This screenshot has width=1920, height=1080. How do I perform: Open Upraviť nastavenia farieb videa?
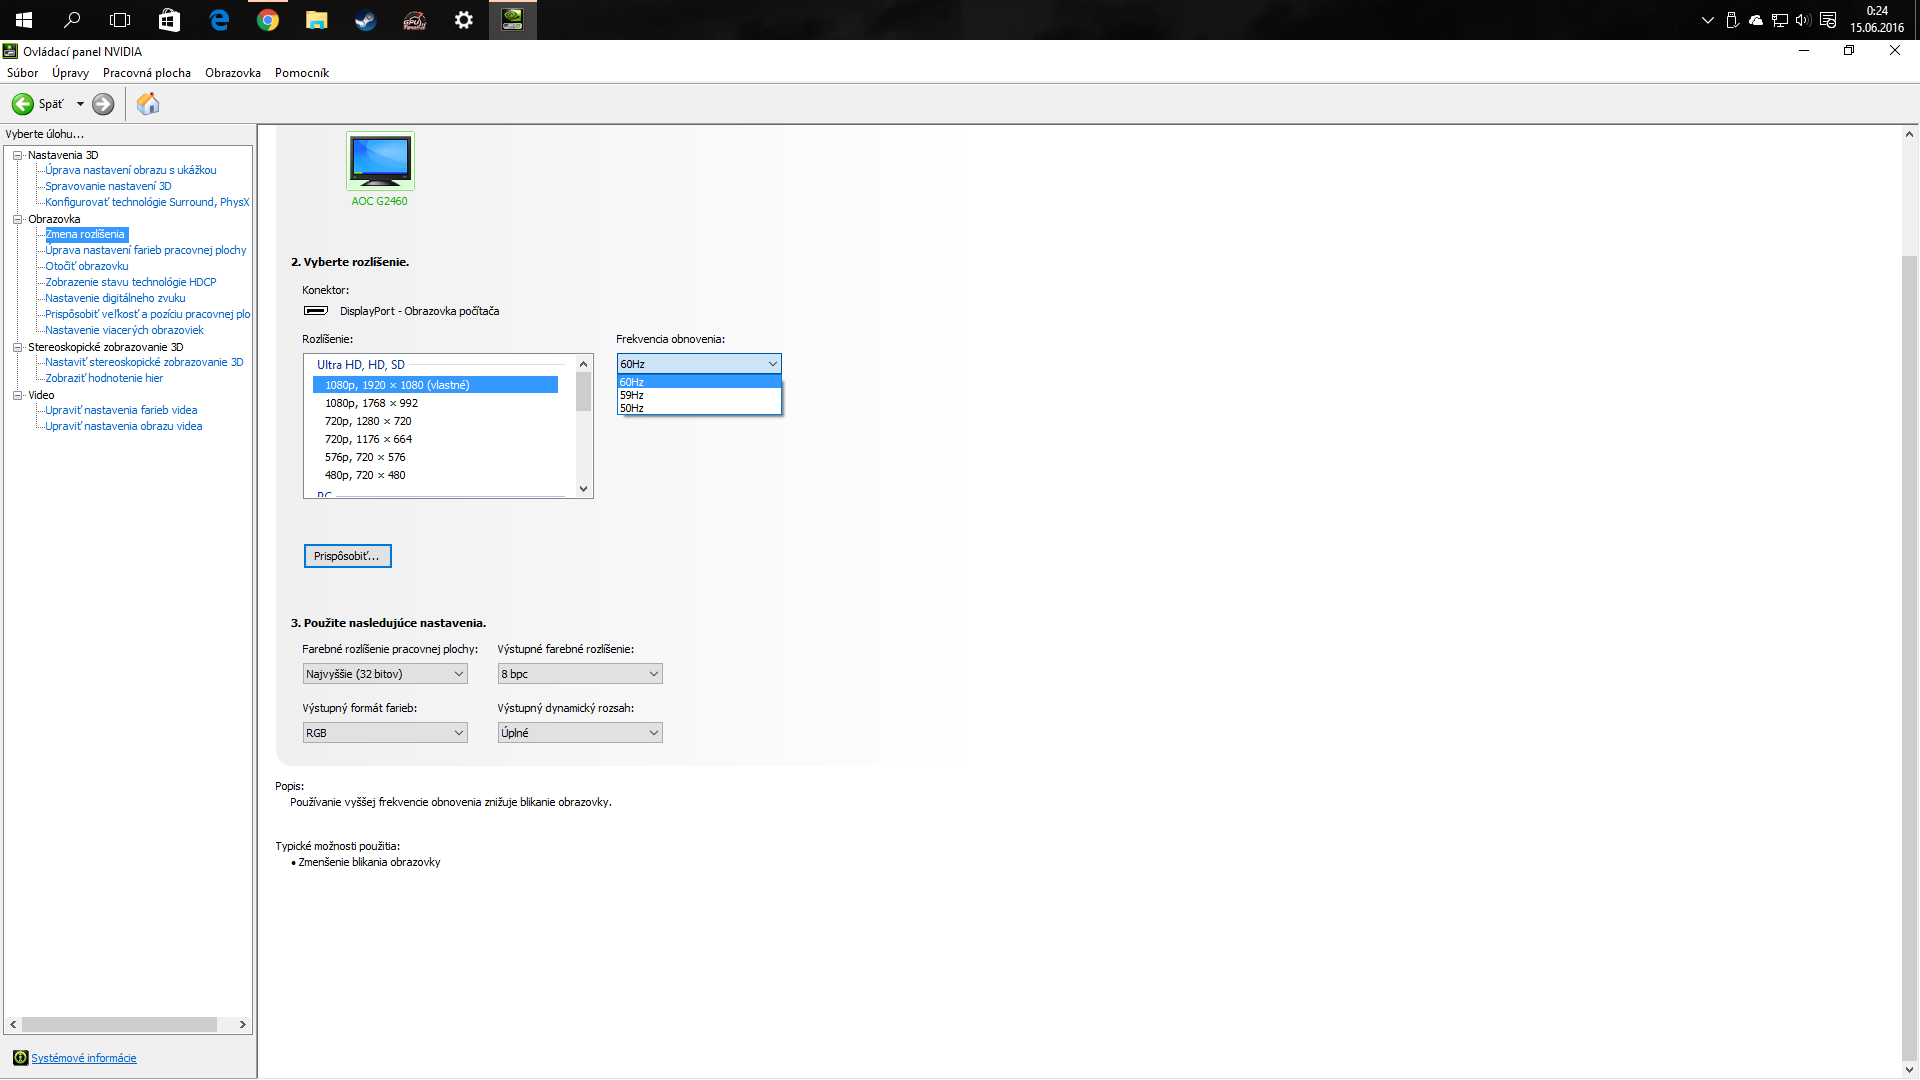tap(121, 410)
